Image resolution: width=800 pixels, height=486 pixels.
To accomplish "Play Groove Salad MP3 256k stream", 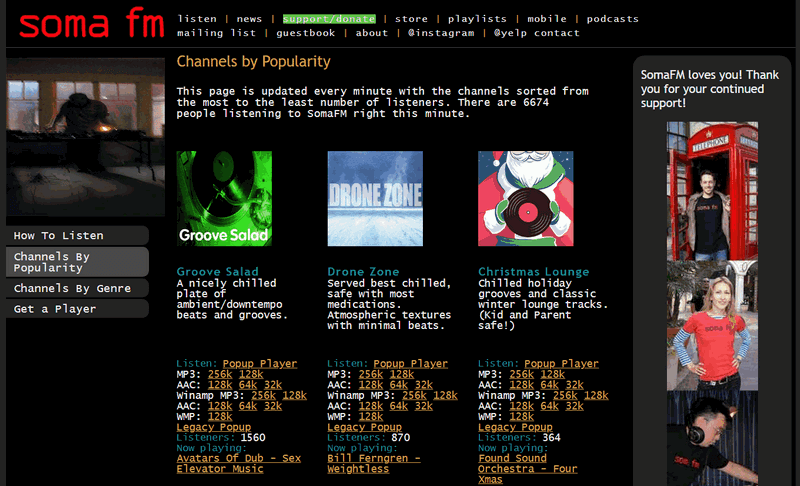I will pyautogui.click(x=220, y=374).
